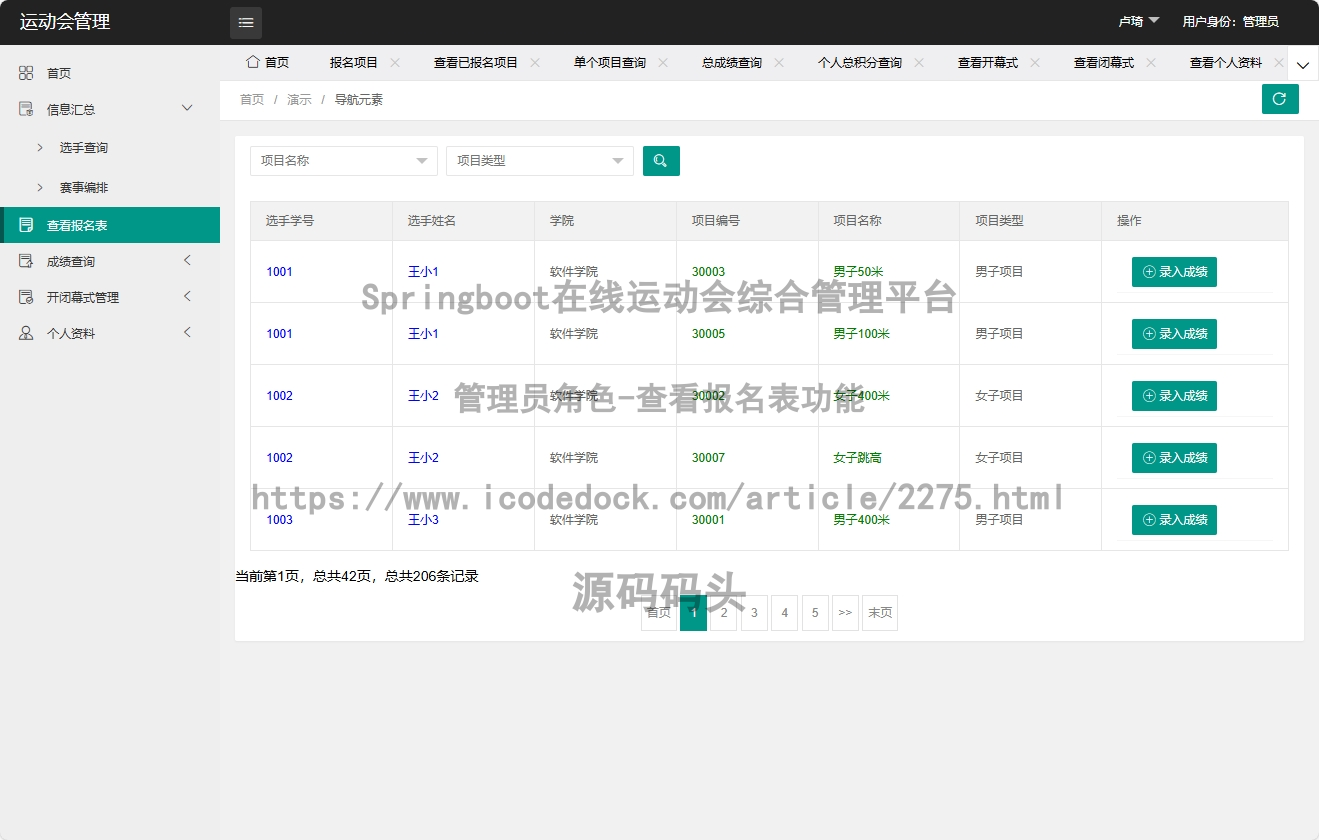Image resolution: width=1319 pixels, height=840 pixels.
Task: Select 查看报名表 in the sidebar
Action: click(x=110, y=225)
